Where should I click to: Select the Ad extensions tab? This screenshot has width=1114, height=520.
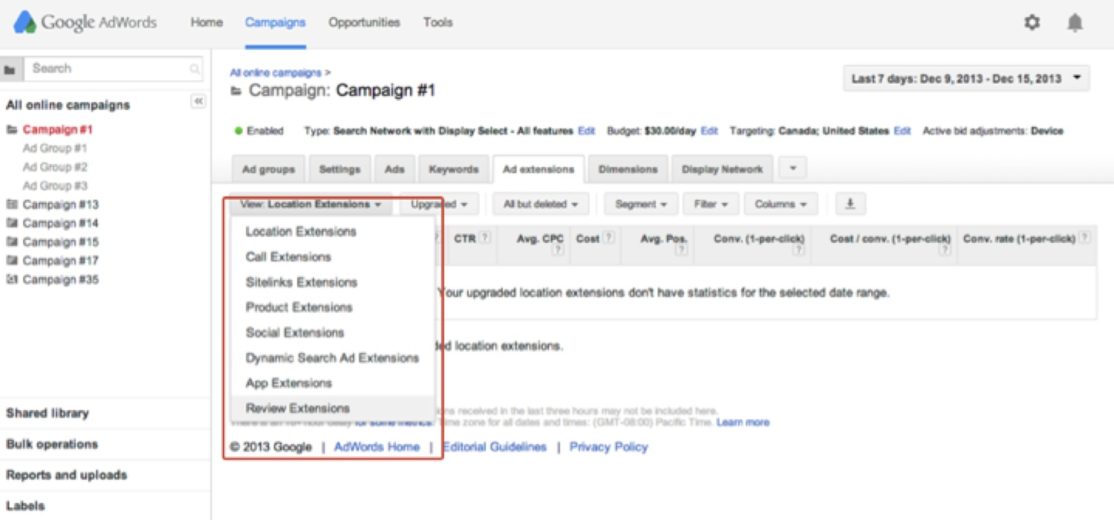539,170
